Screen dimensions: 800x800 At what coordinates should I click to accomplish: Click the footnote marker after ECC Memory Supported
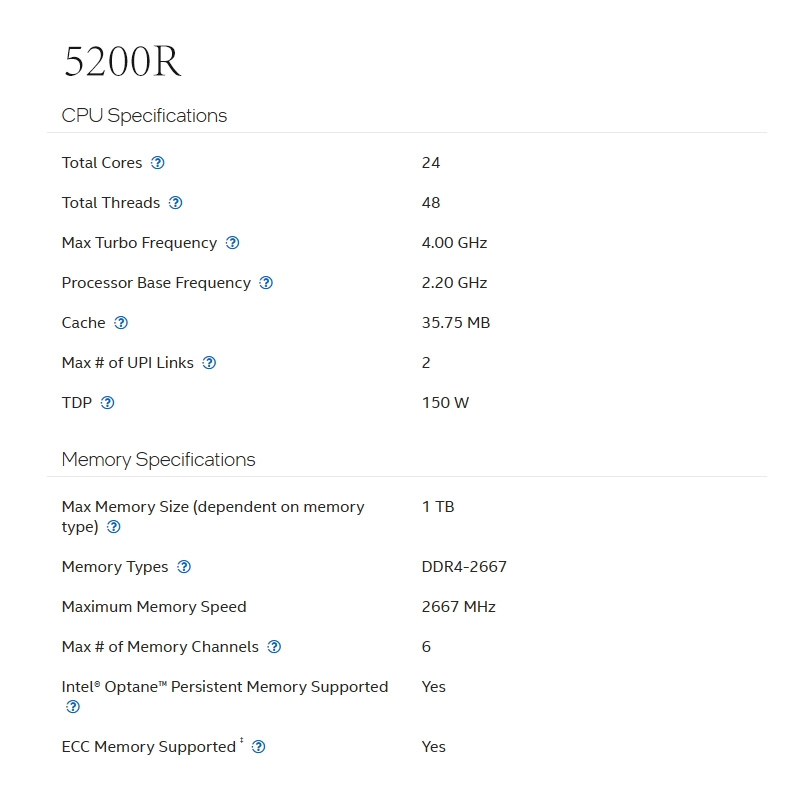coord(242,740)
